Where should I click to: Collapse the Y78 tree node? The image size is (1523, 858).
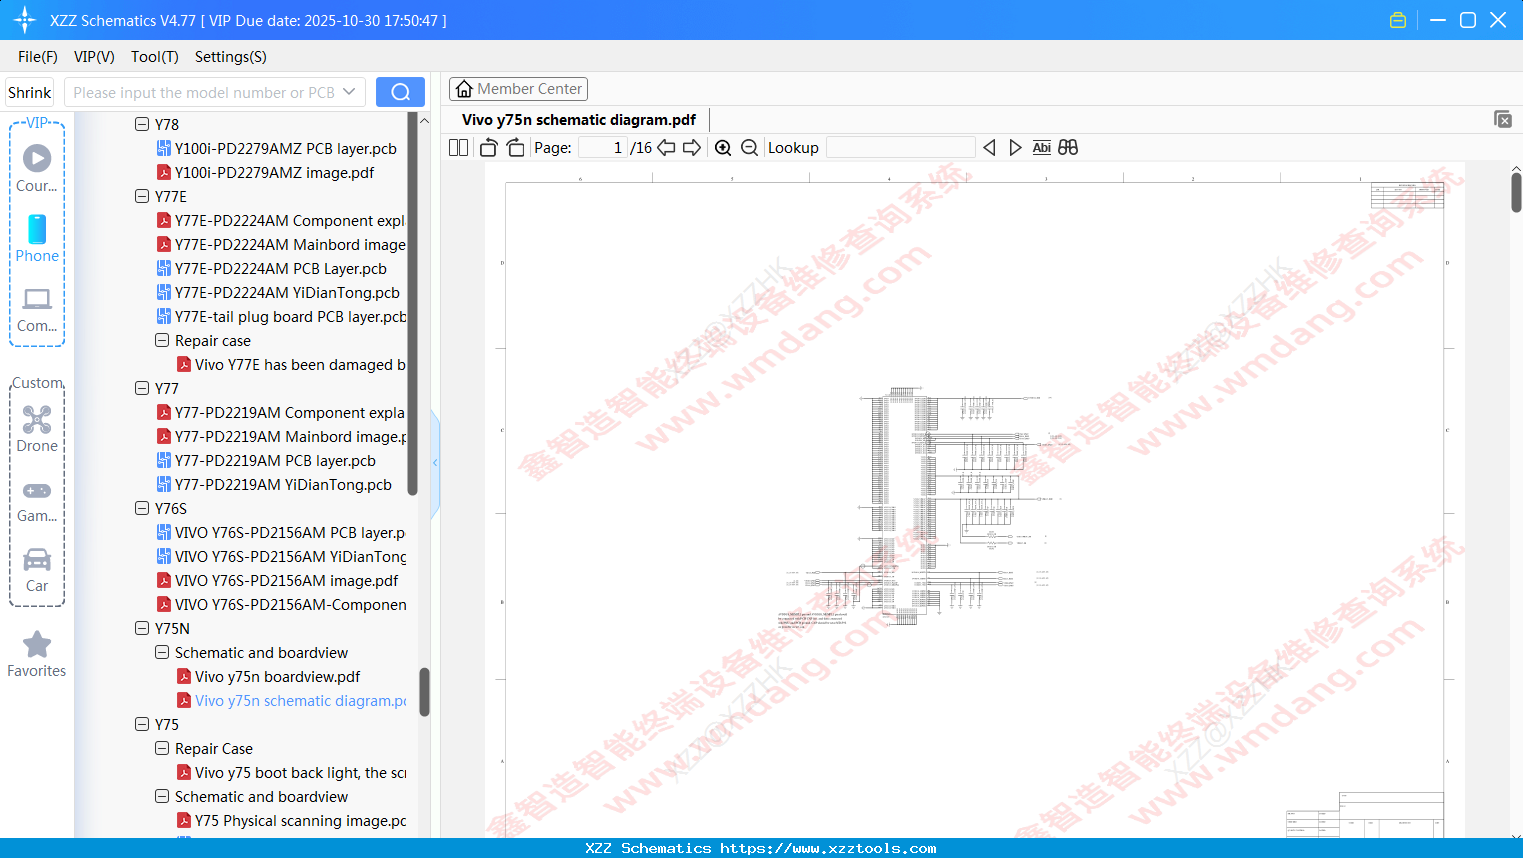tap(142, 125)
